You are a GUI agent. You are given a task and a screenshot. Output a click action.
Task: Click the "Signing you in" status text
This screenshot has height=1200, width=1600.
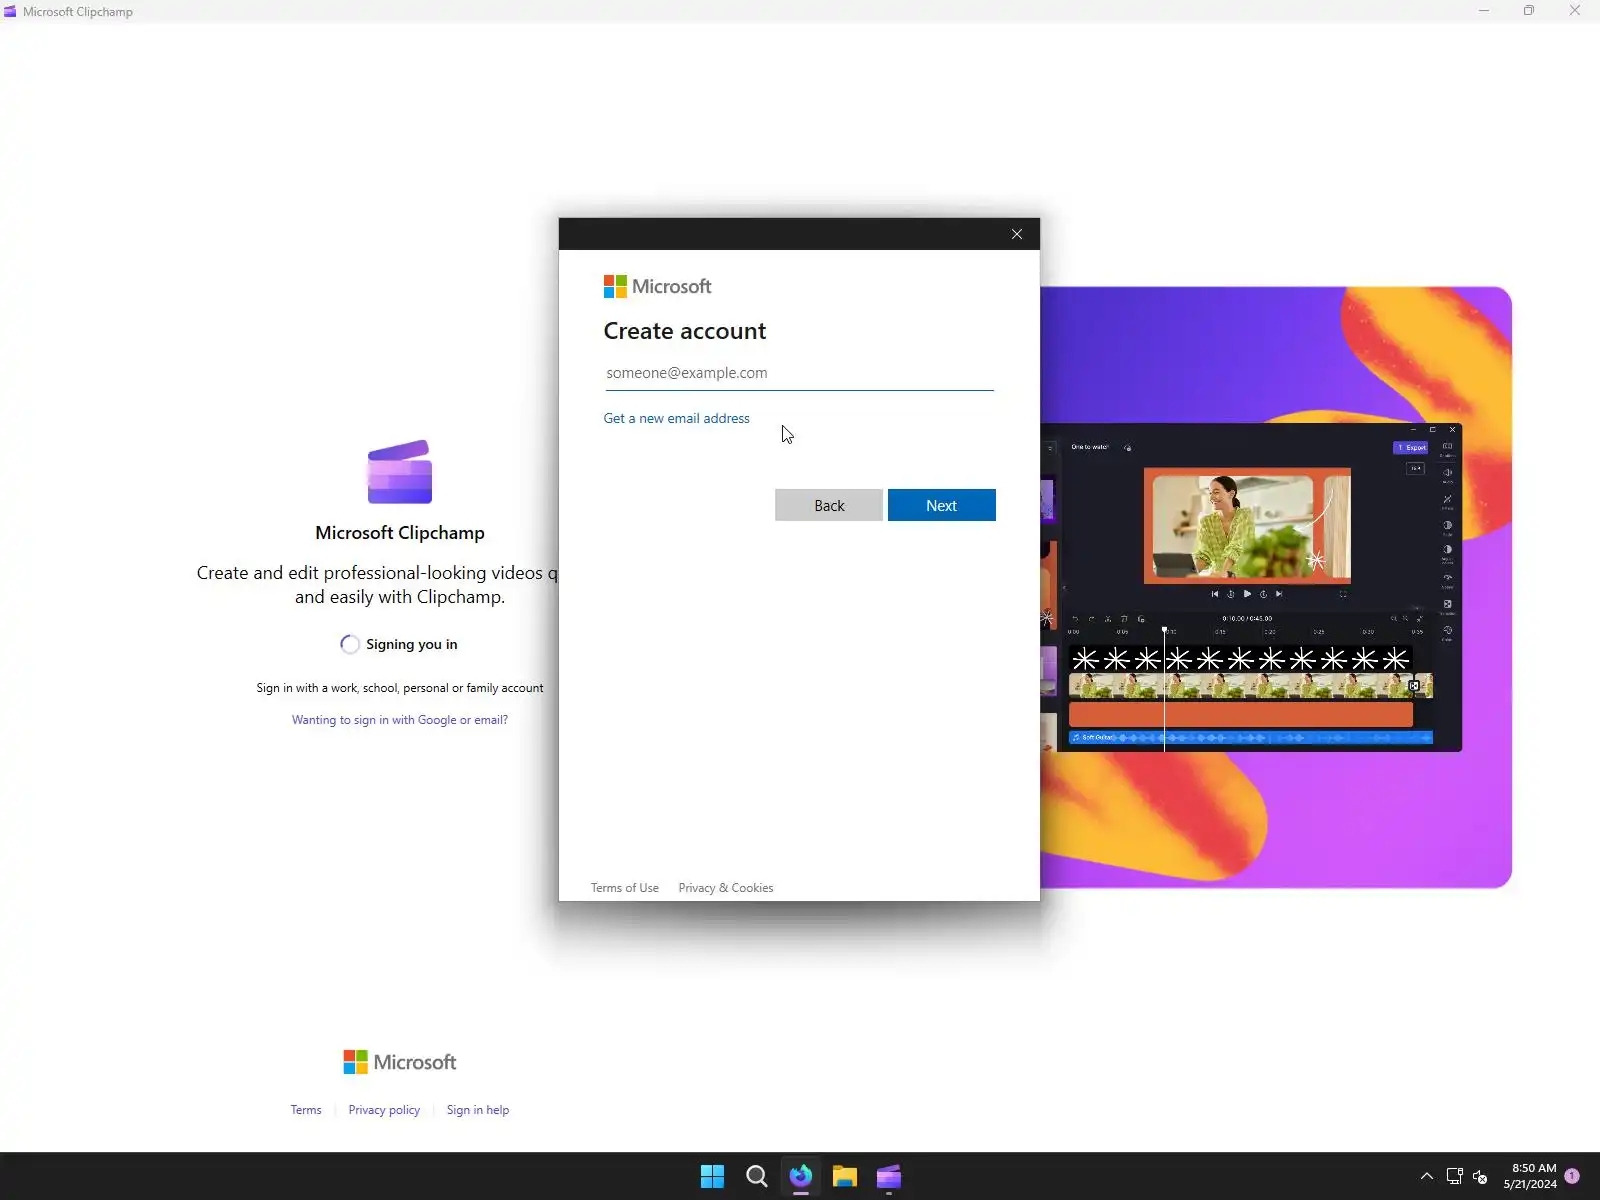coord(412,644)
